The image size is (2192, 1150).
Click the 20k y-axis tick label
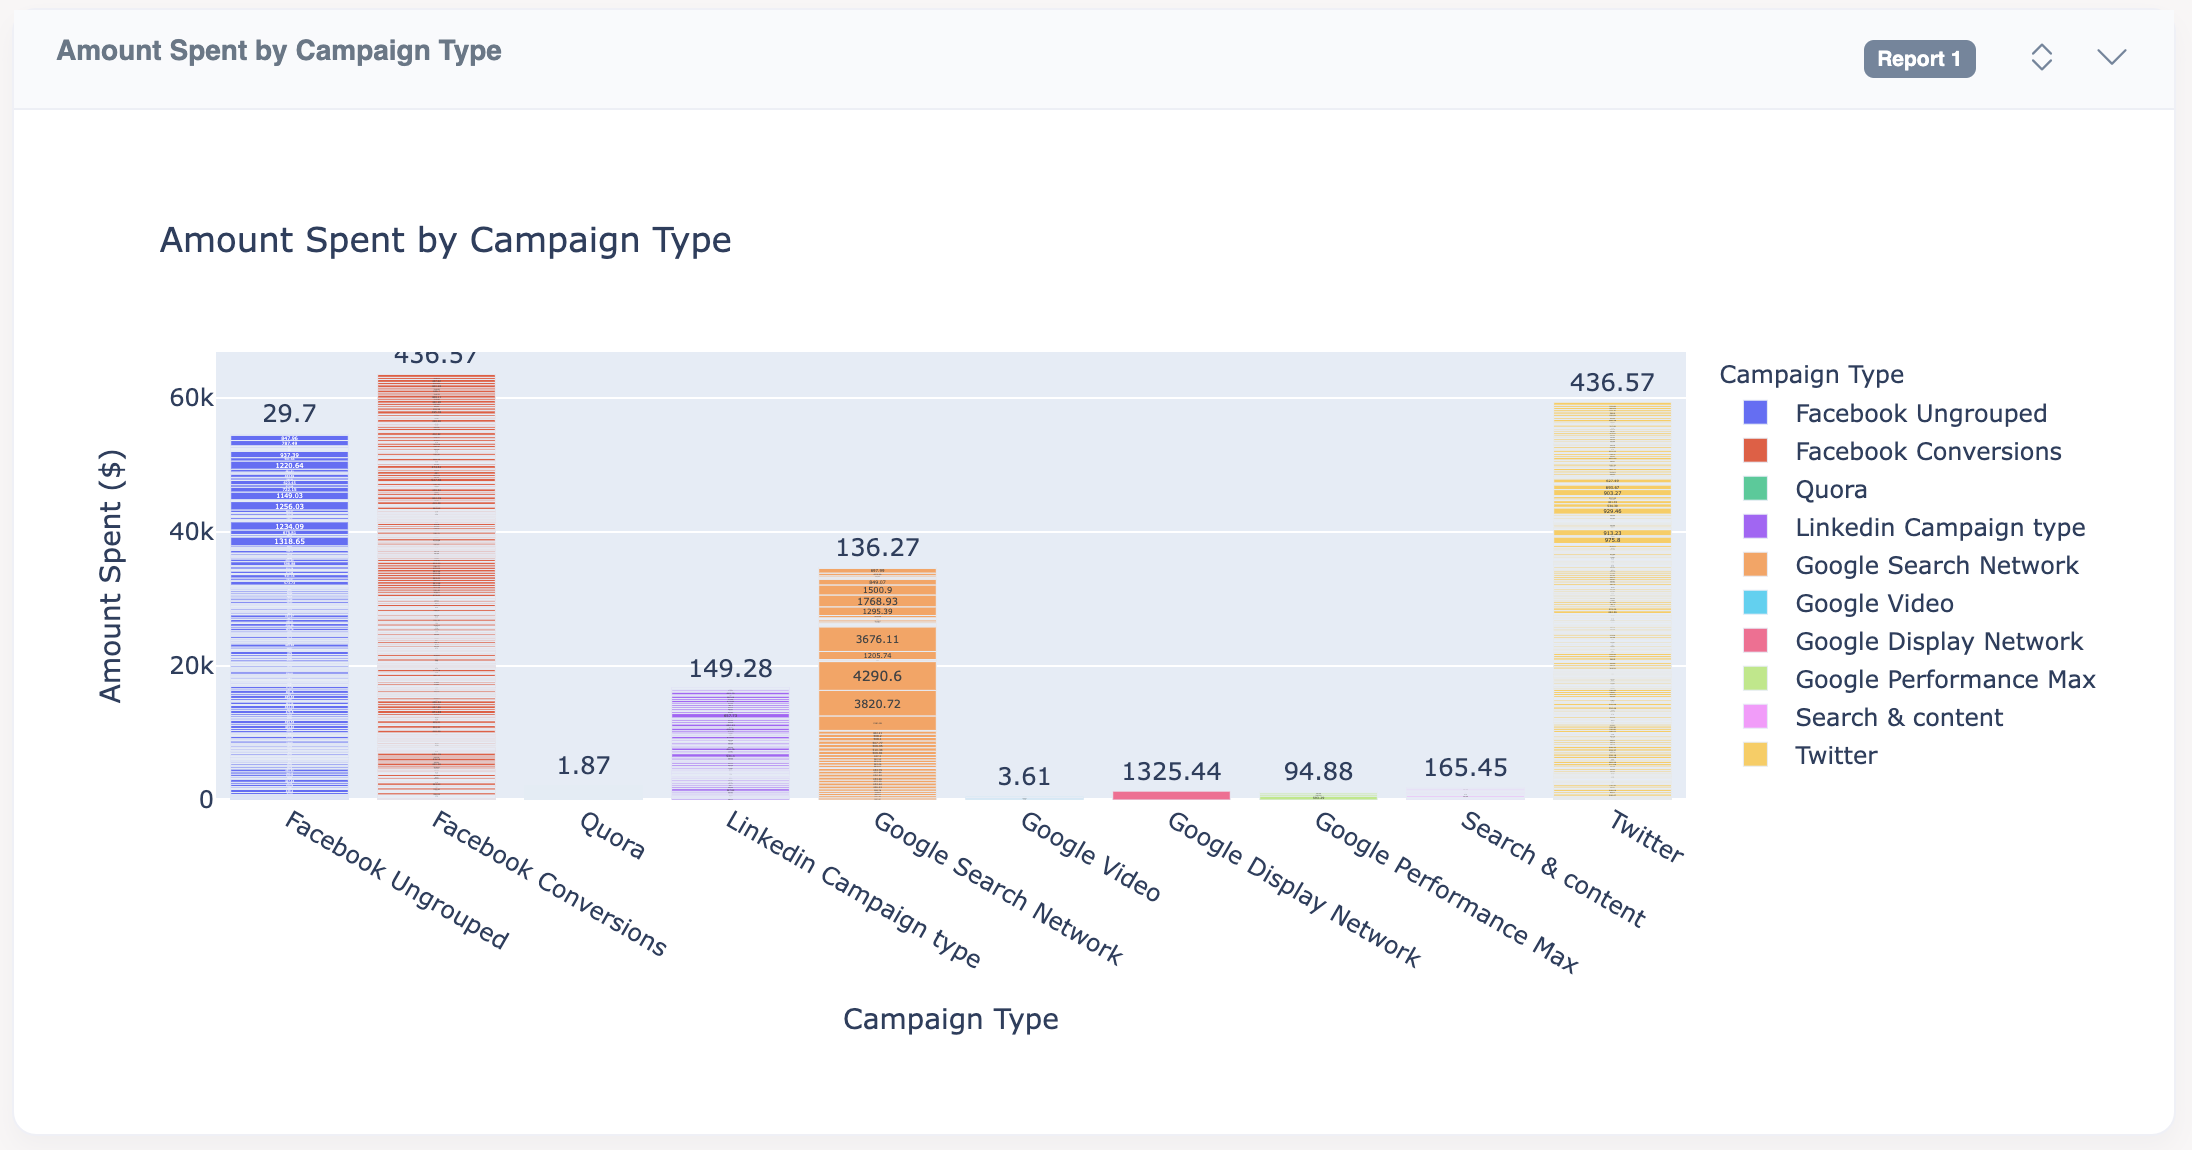(190, 665)
